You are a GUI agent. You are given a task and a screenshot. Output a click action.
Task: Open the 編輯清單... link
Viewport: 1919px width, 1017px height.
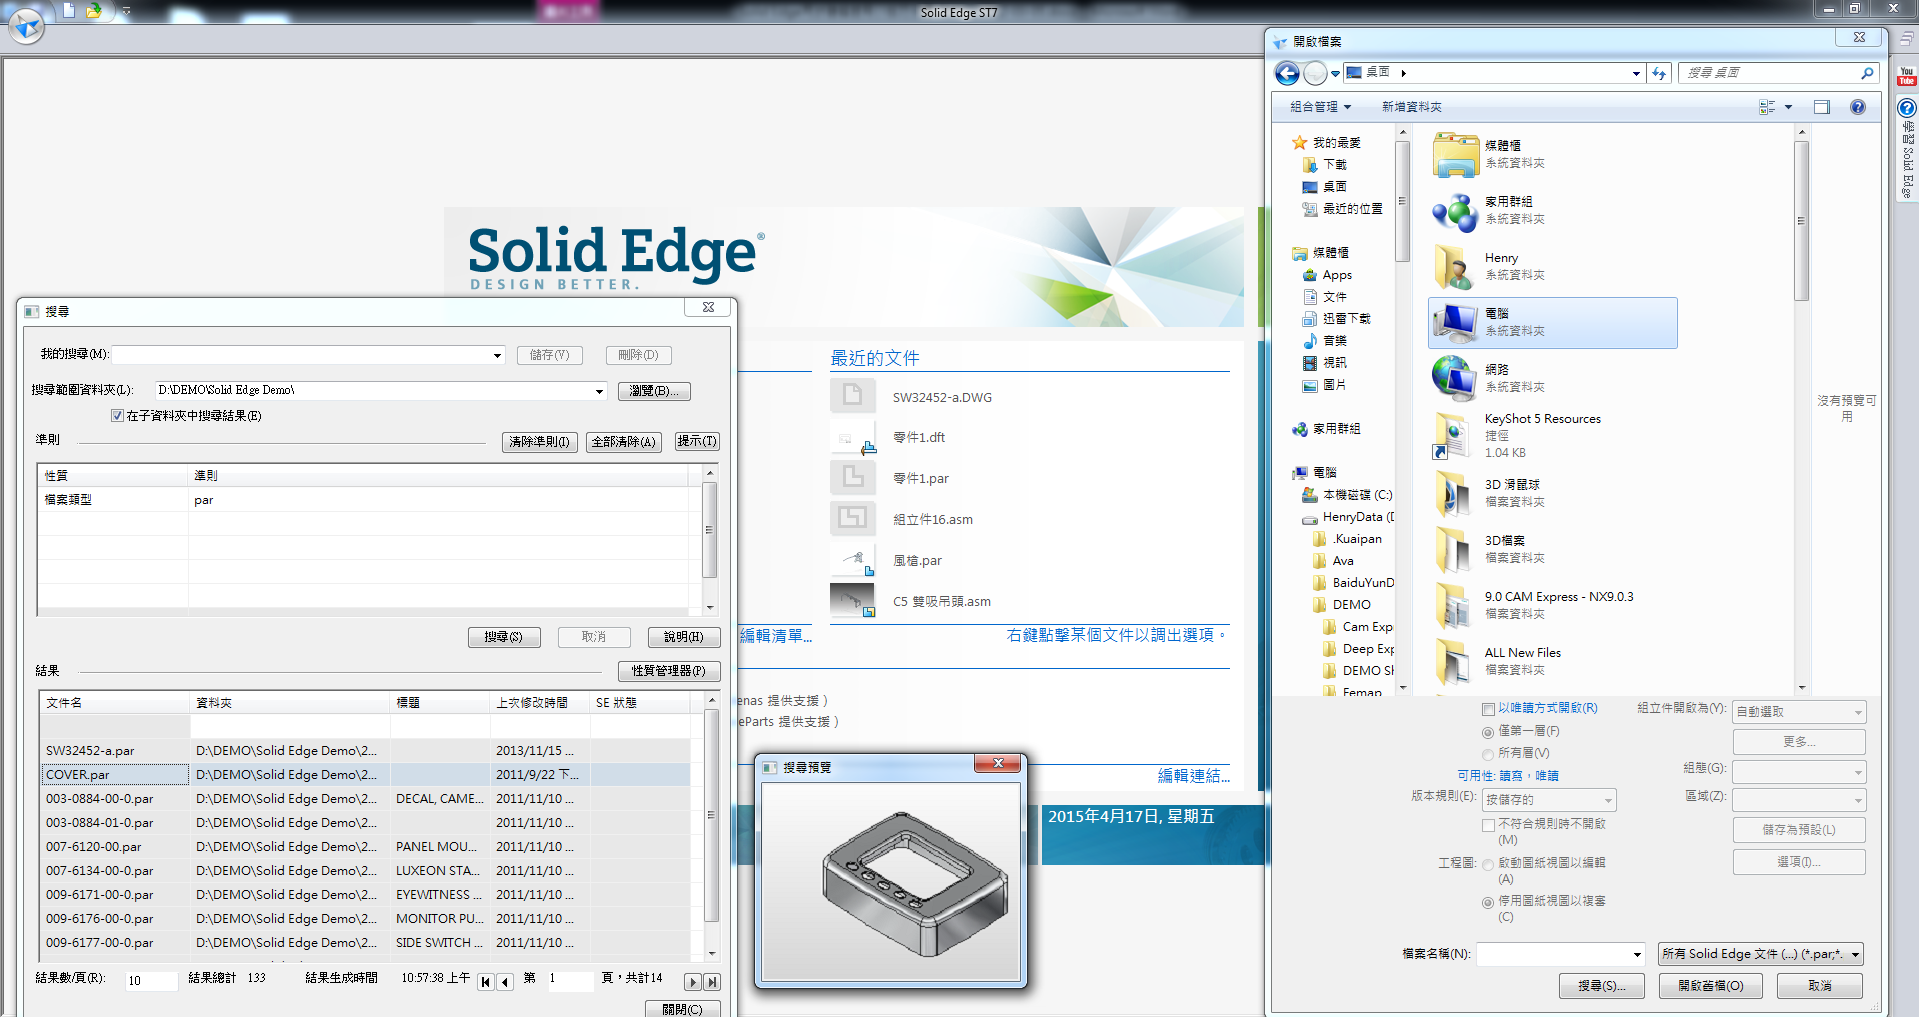pyautogui.click(x=776, y=636)
